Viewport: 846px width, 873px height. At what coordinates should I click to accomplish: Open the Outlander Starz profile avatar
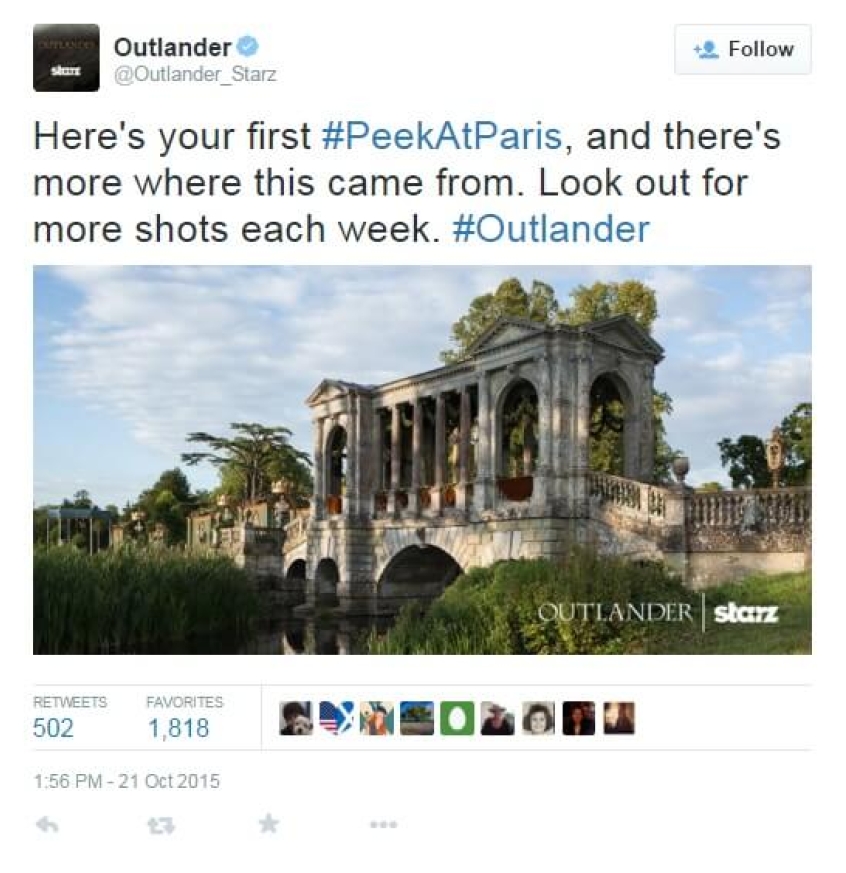tap(66, 57)
